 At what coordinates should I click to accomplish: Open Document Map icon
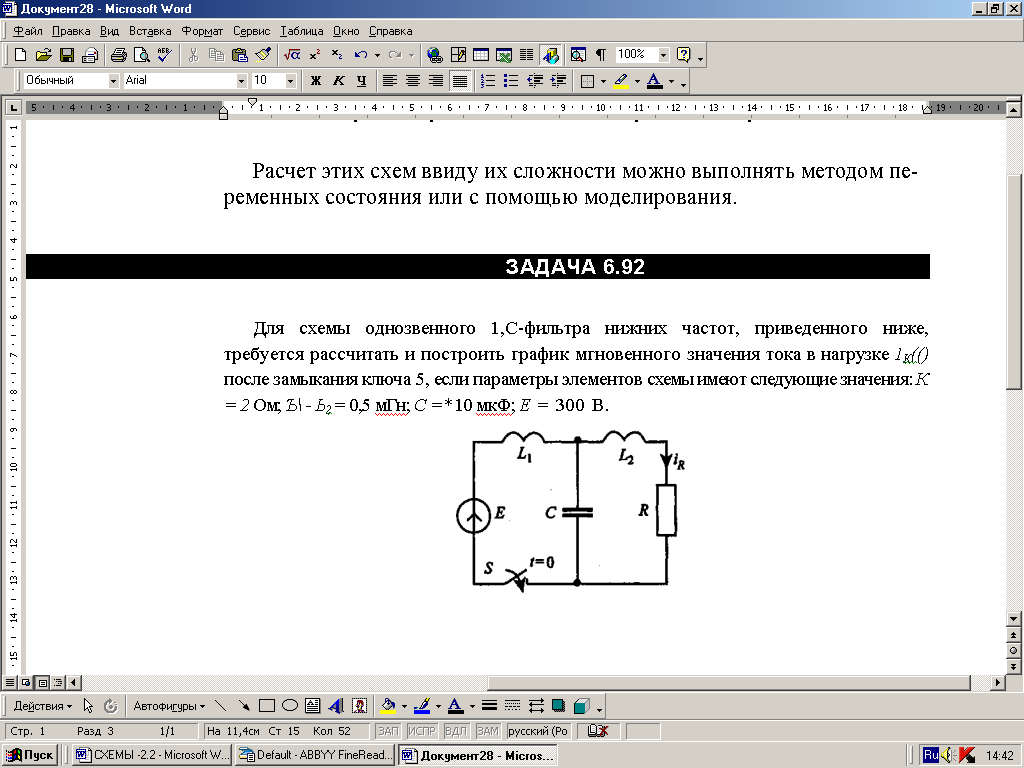pos(578,55)
